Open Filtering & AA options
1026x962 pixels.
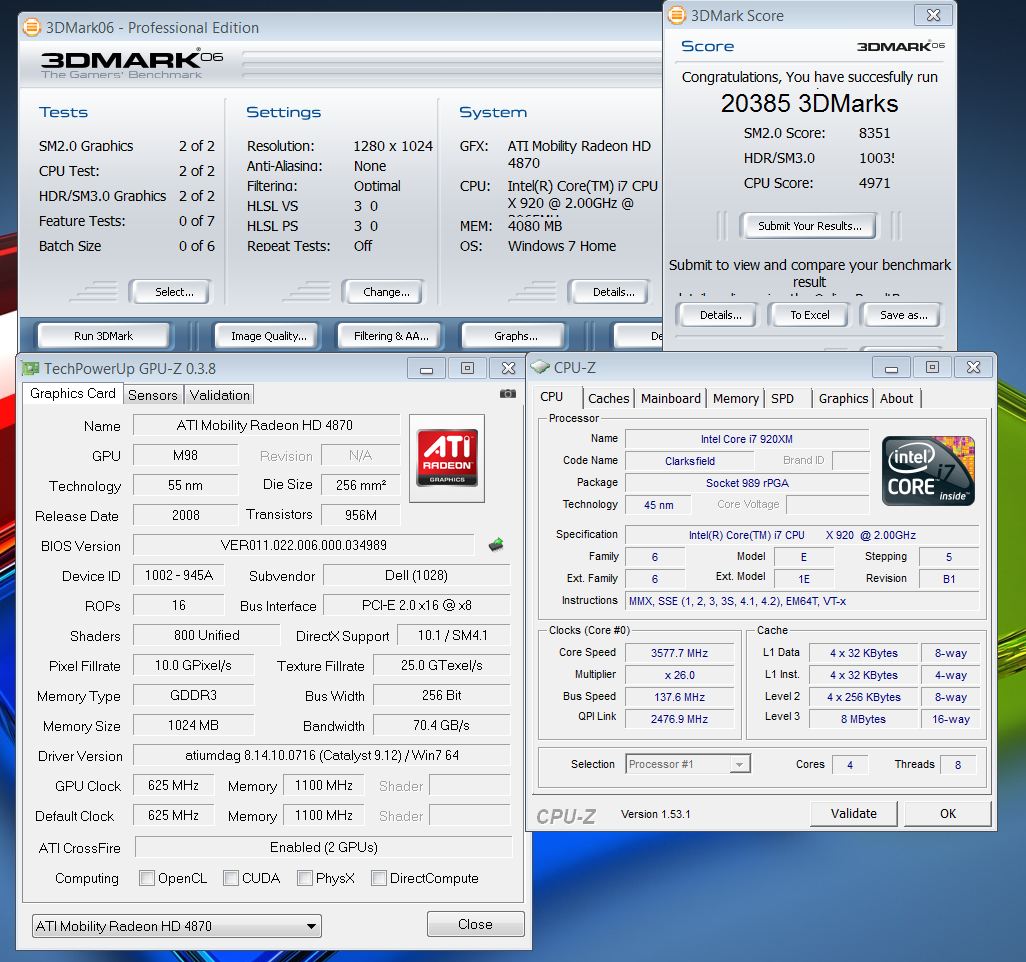391,336
